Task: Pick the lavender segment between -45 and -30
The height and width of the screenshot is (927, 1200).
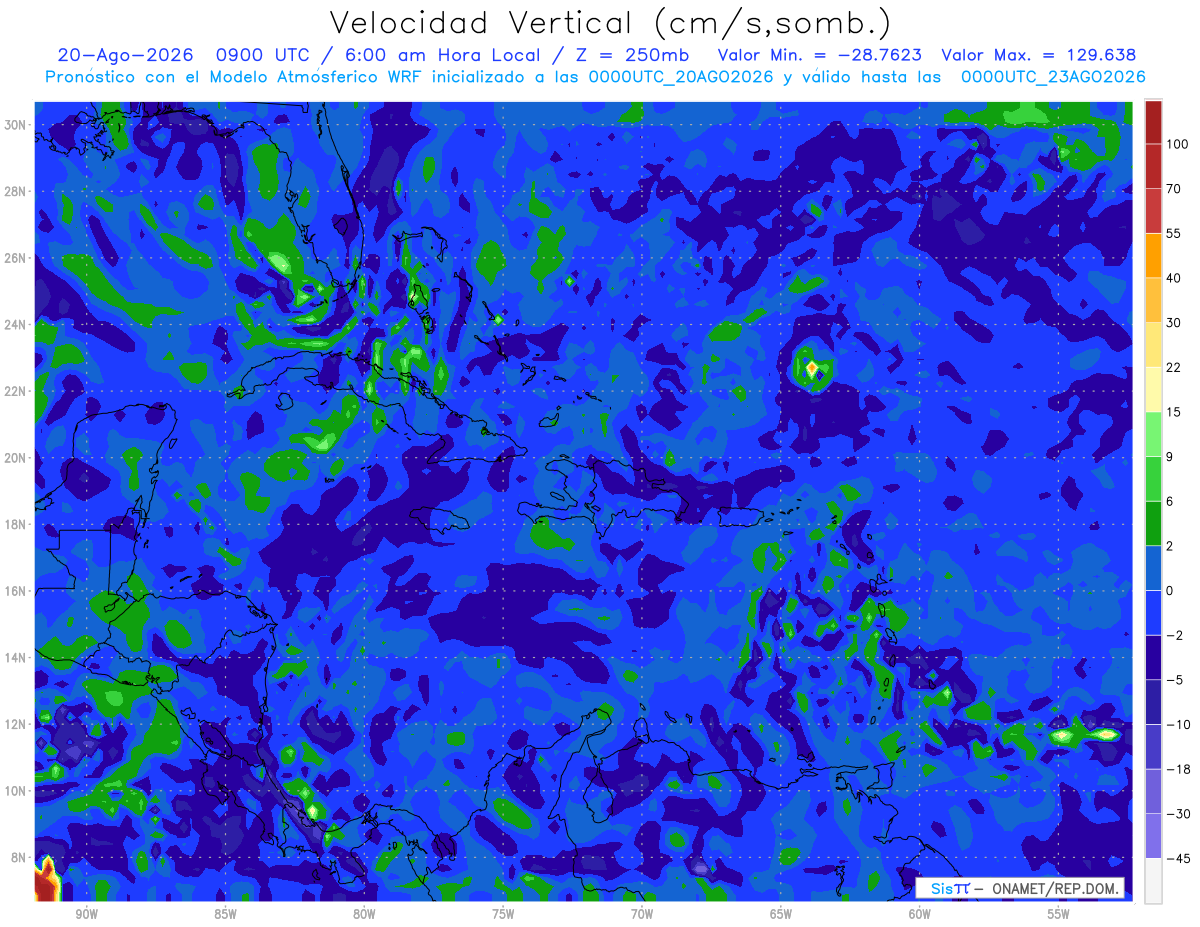Action: coord(1153,836)
